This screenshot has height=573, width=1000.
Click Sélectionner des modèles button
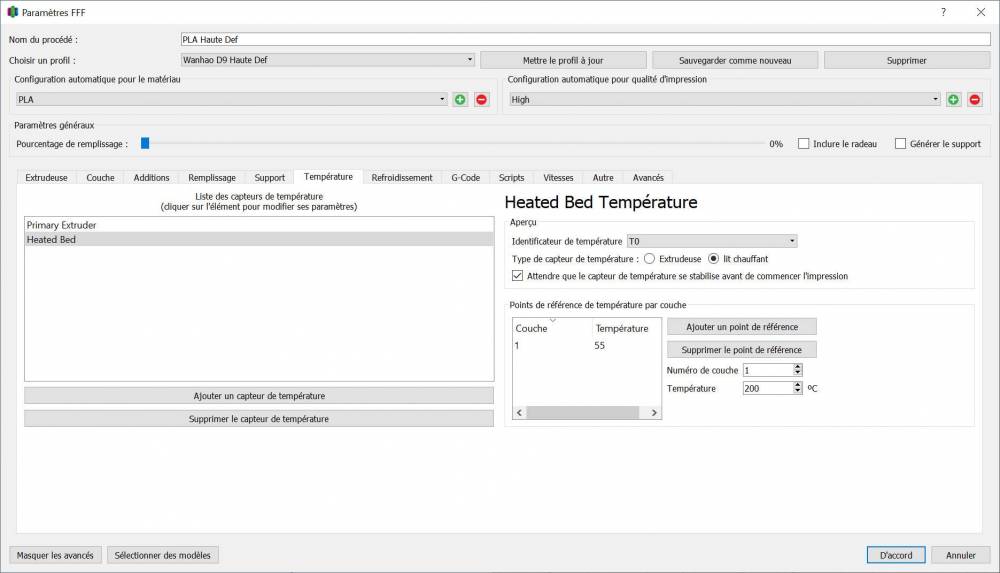click(163, 555)
